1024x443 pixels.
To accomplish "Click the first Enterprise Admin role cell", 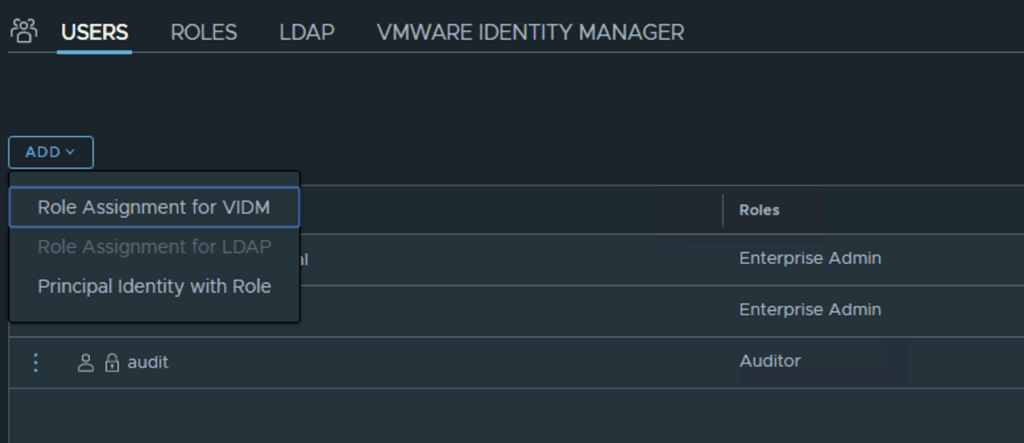I will point(810,258).
